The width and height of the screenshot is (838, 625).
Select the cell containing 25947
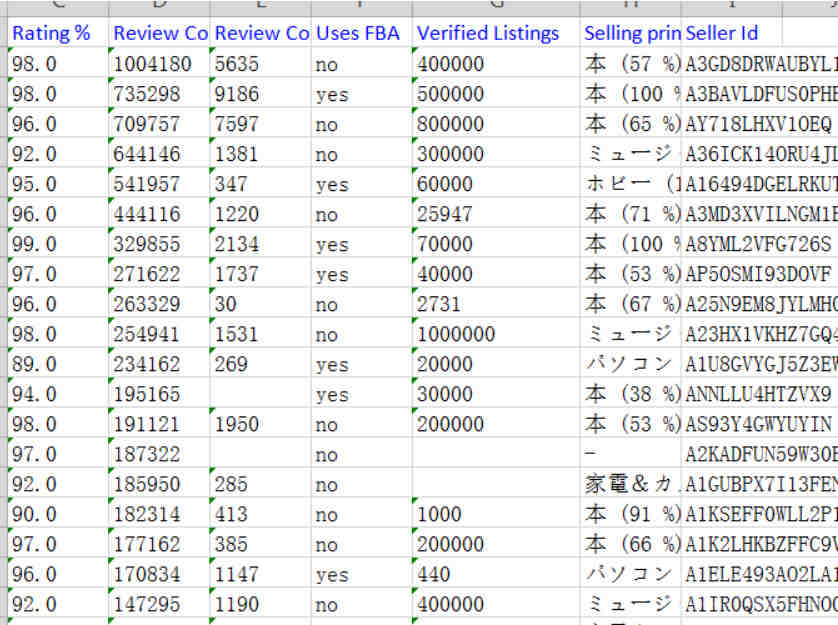point(446,214)
